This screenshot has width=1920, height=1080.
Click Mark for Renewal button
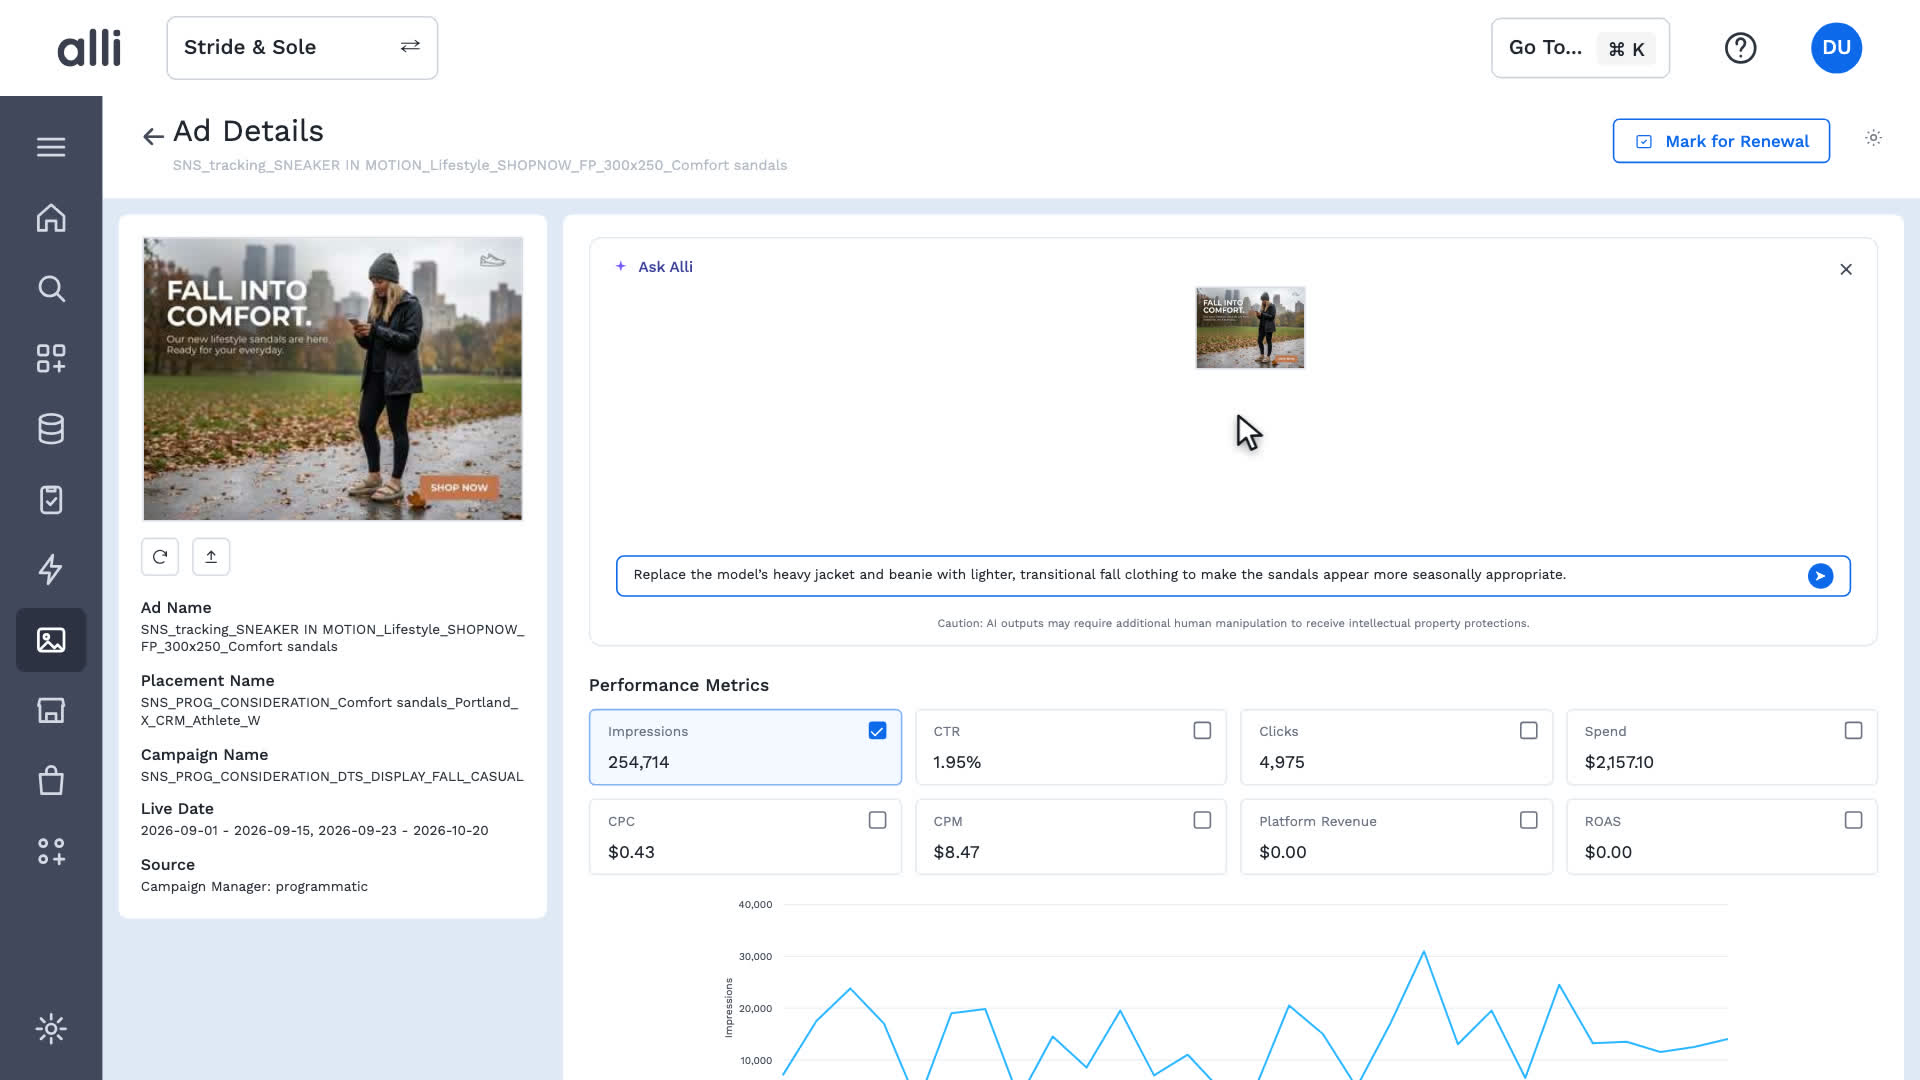[x=1721, y=141]
